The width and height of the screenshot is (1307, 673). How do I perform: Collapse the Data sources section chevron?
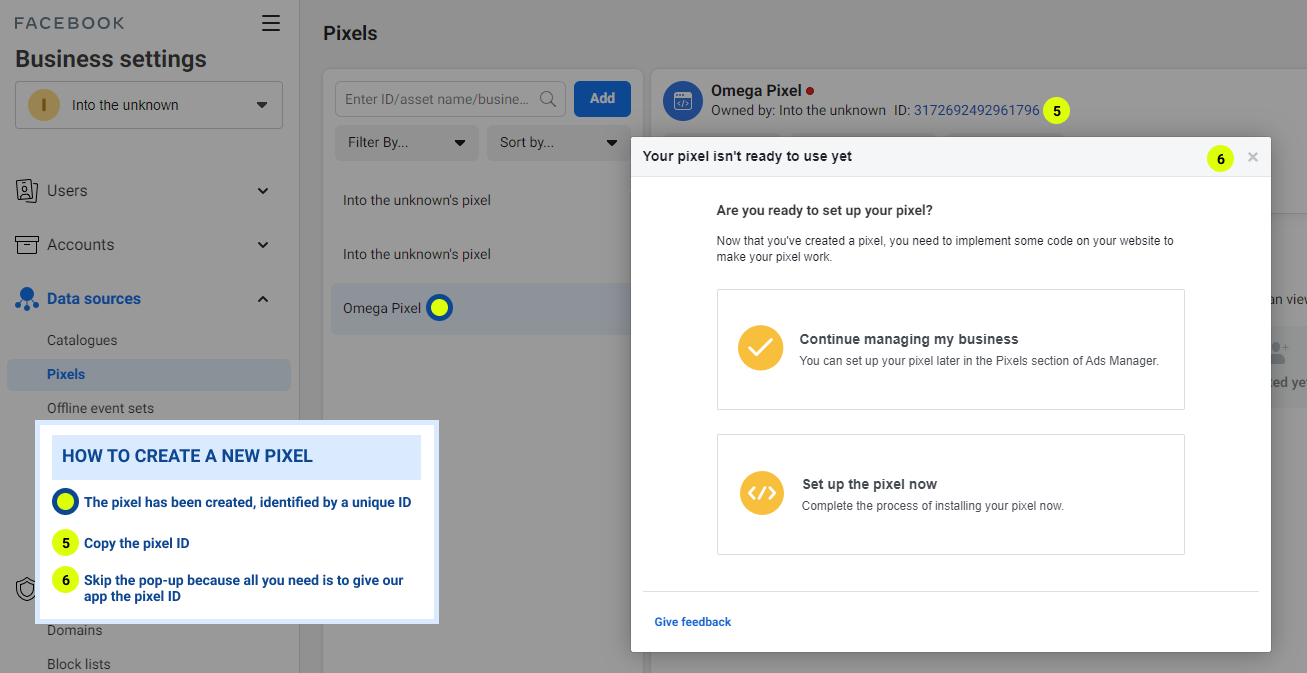tap(263, 298)
